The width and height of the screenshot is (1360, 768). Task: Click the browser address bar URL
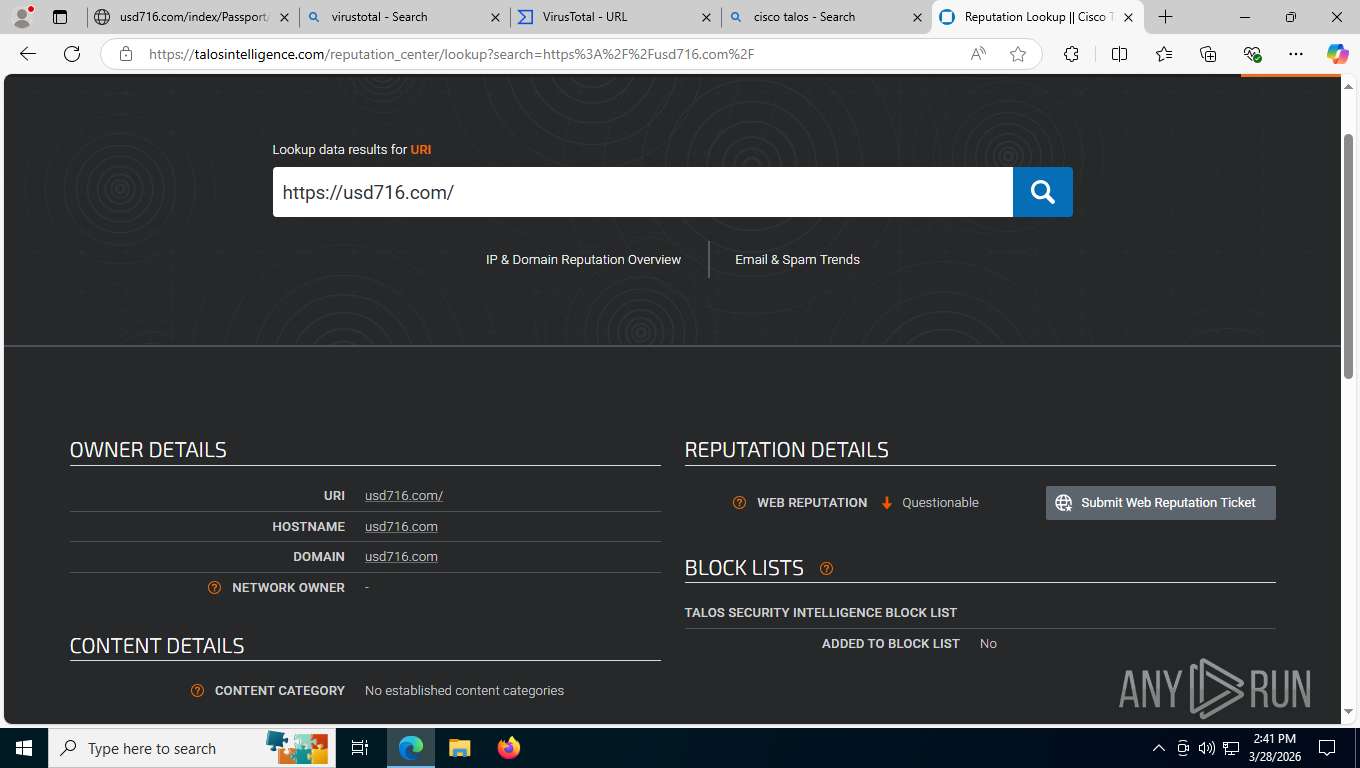[x=451, y=55]
